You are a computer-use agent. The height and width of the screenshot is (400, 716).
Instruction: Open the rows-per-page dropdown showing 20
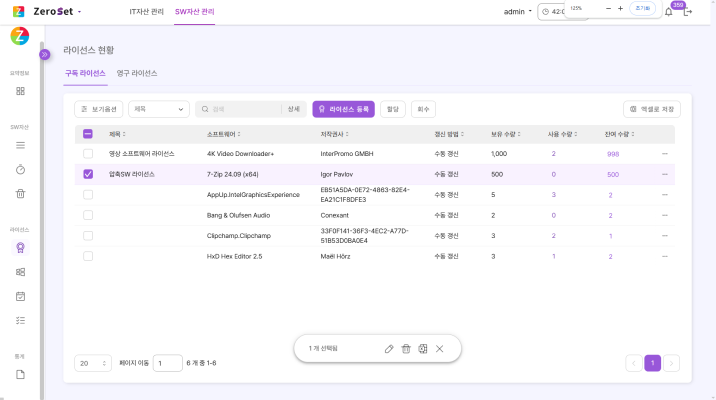93,363
